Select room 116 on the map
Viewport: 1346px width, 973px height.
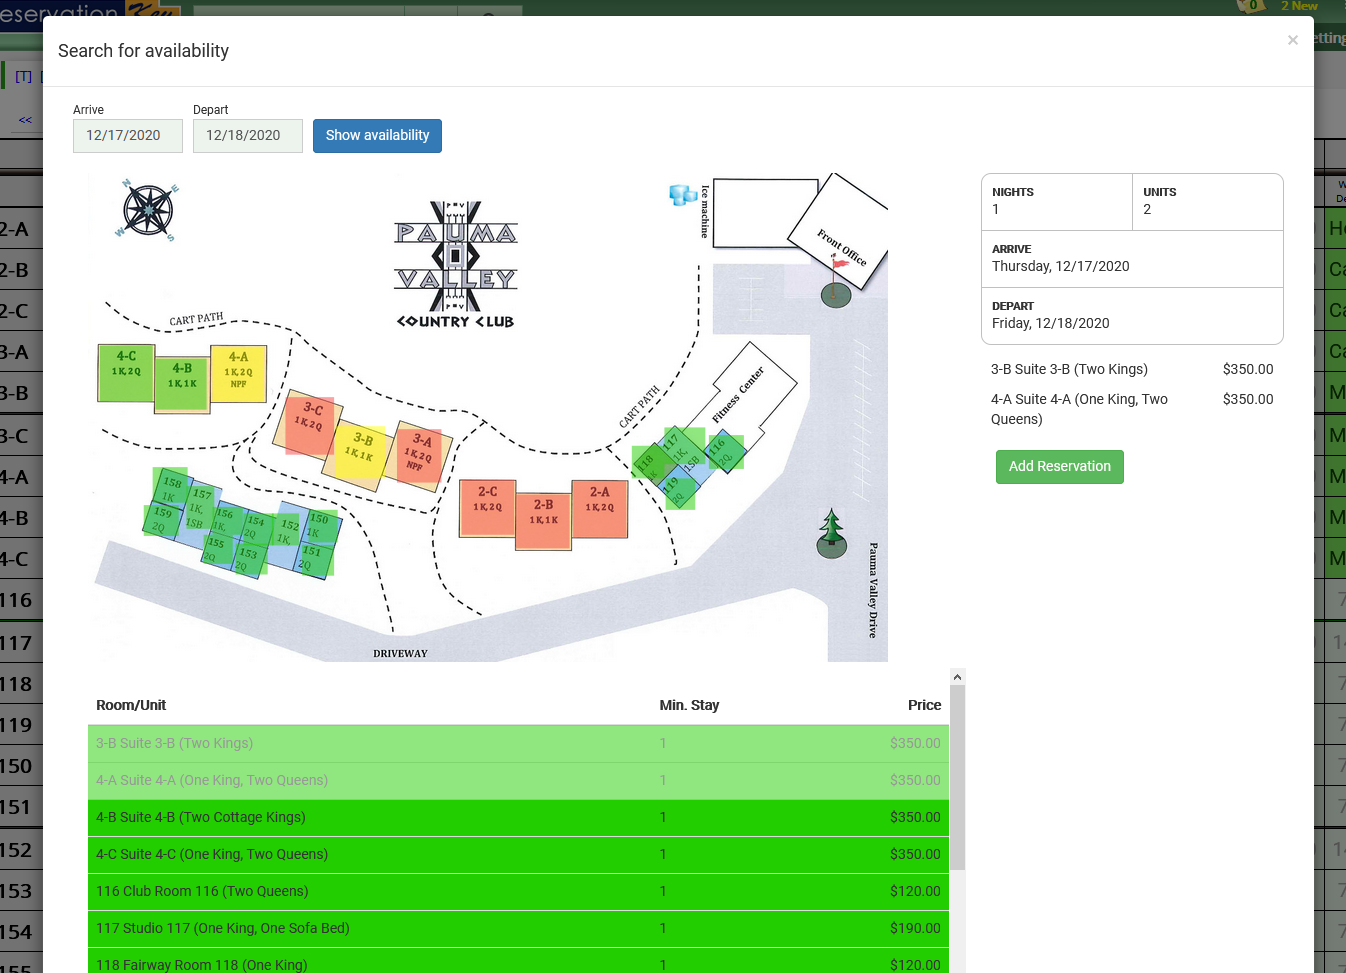pyautogui.click(x=724, y=452)
